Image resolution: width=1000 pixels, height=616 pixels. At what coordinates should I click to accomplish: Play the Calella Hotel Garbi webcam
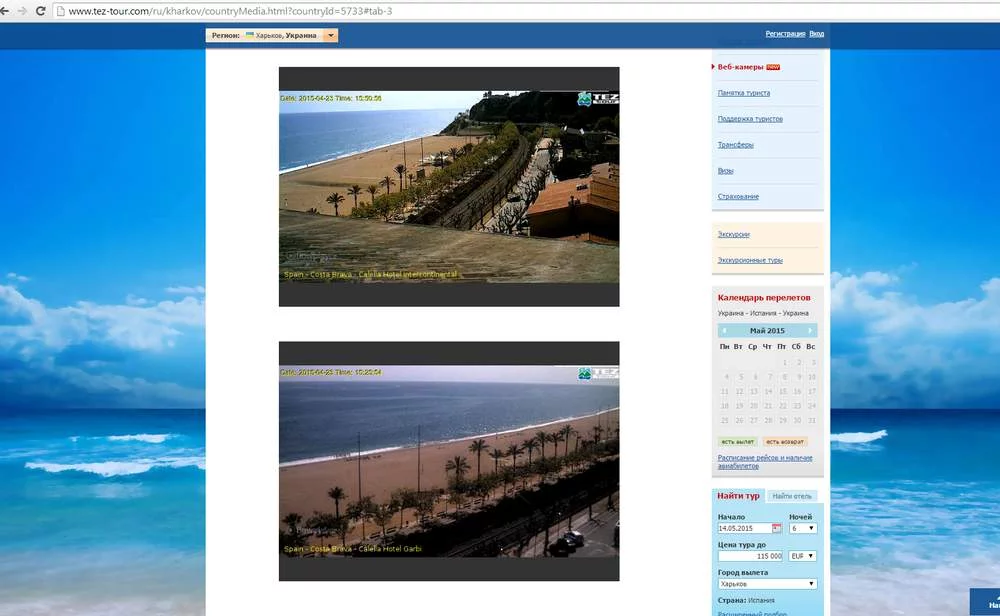click(x=449, y=461)
